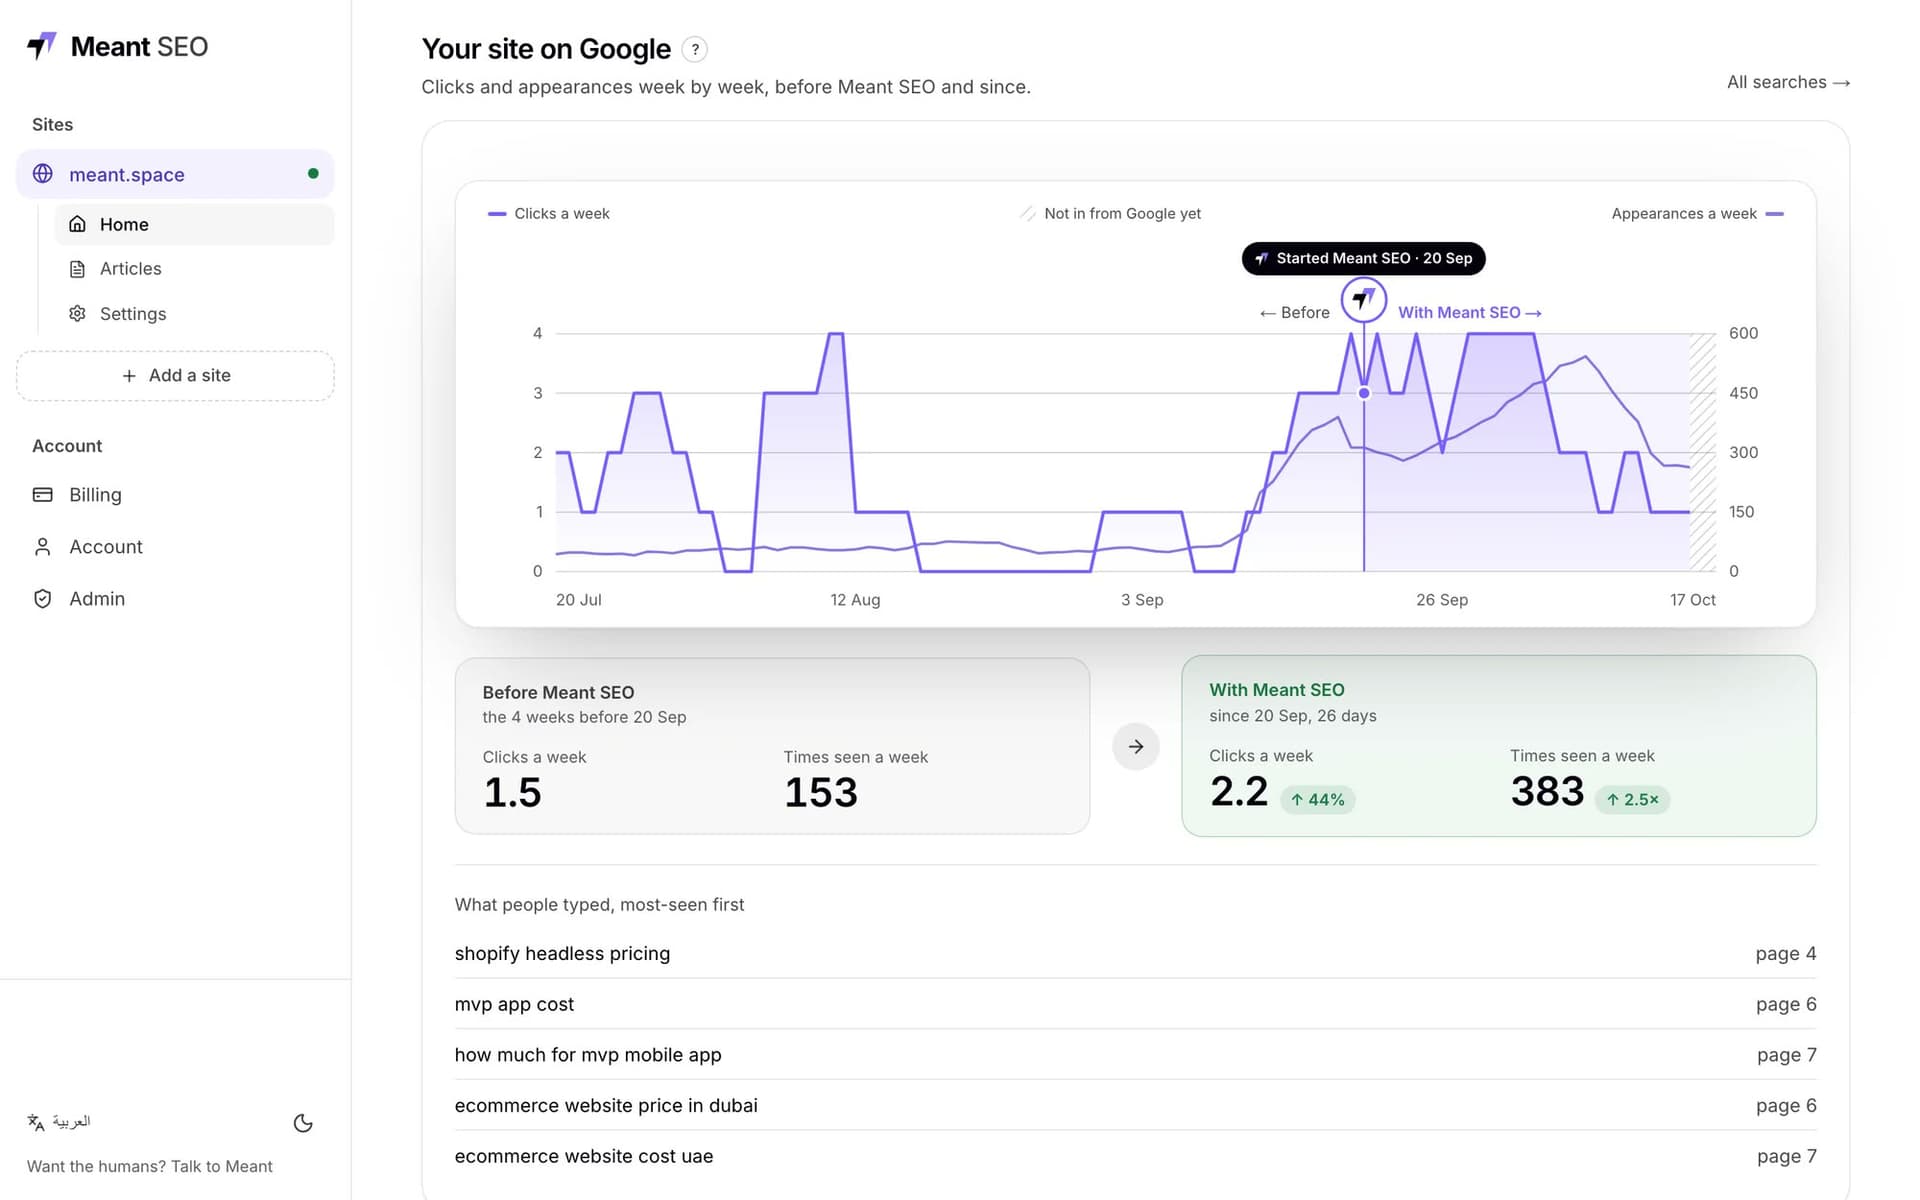The width and height of the screenshot is (1920, 1200).
Task: Click the language translate icon
Action: point(36,1122)
